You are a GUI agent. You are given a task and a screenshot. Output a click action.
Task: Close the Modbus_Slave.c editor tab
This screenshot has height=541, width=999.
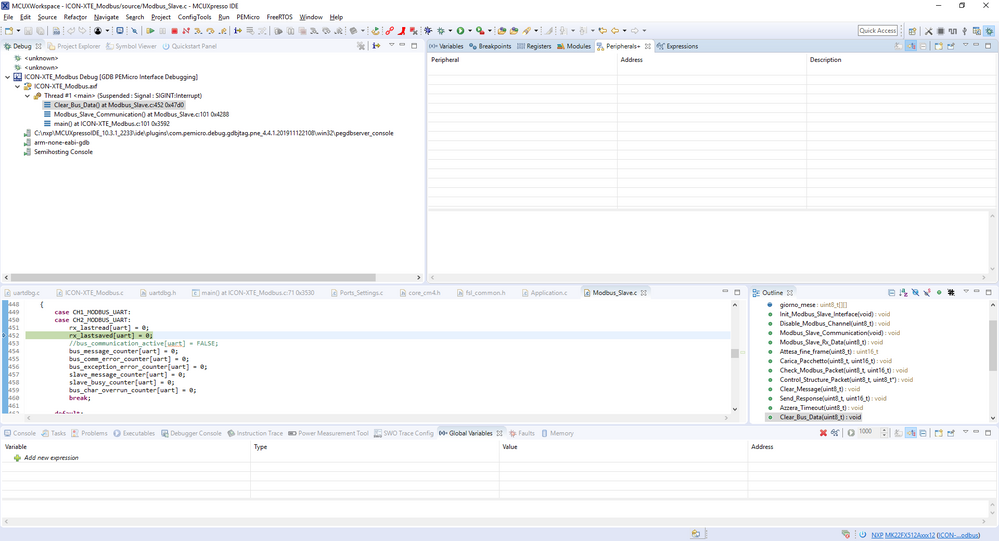point(644,292)
